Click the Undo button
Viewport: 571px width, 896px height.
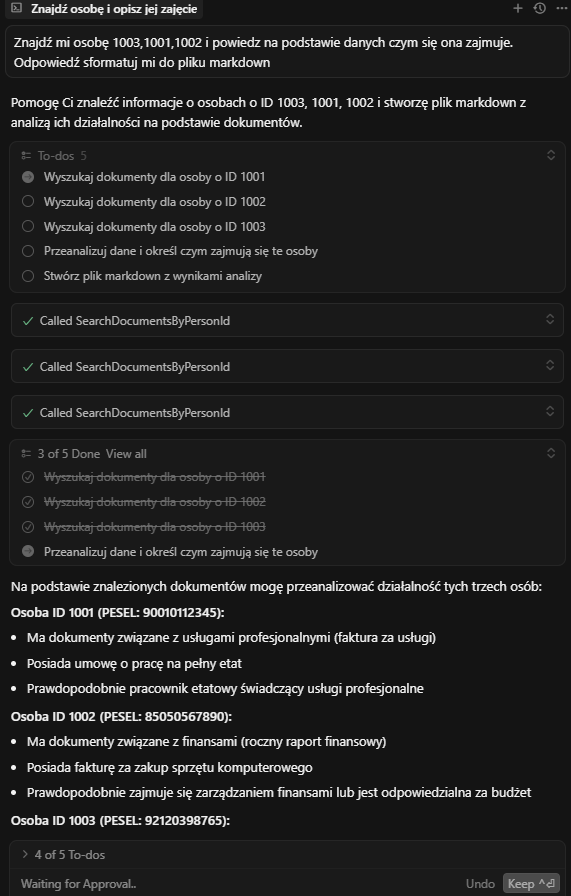[480, 883]
